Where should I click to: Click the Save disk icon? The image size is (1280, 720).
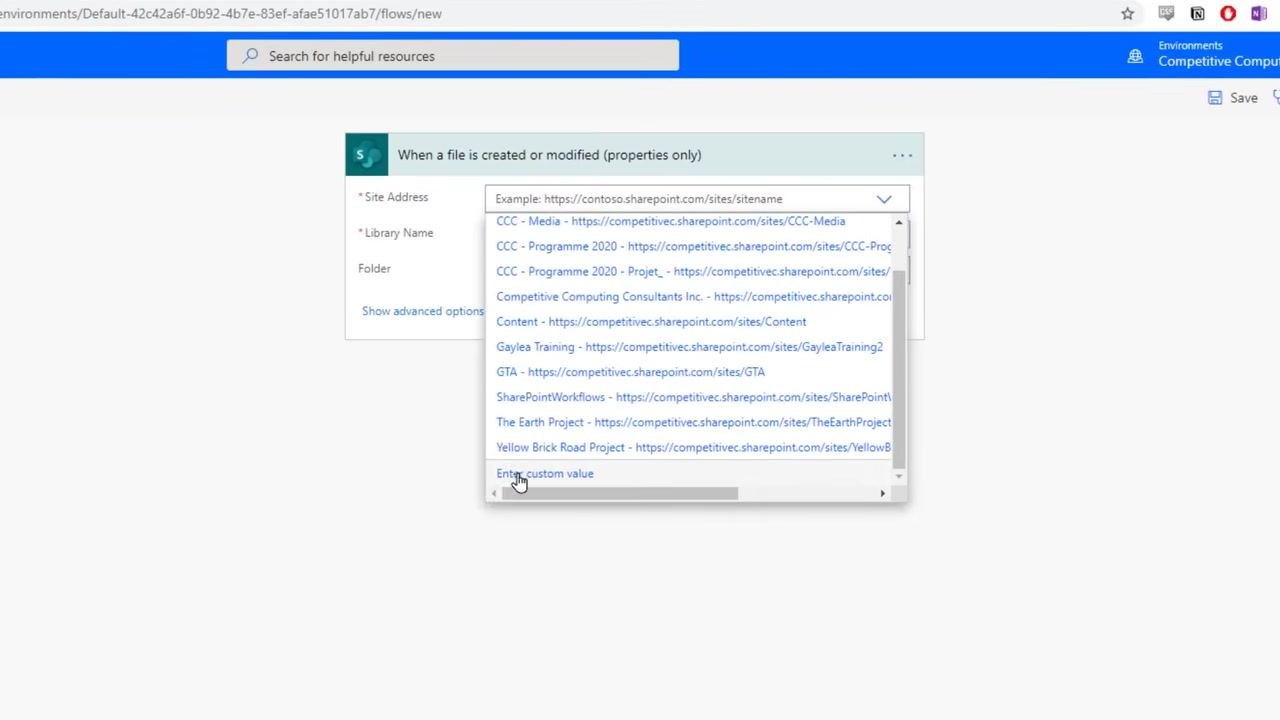click(1215, 98)
